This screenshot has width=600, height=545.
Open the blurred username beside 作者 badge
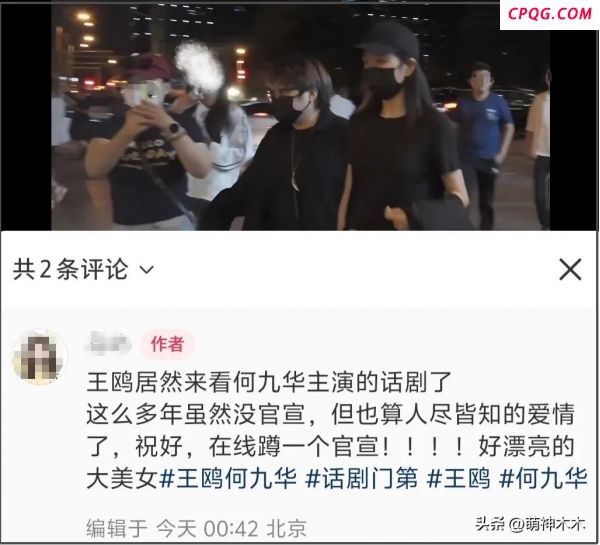click(109, 343)
